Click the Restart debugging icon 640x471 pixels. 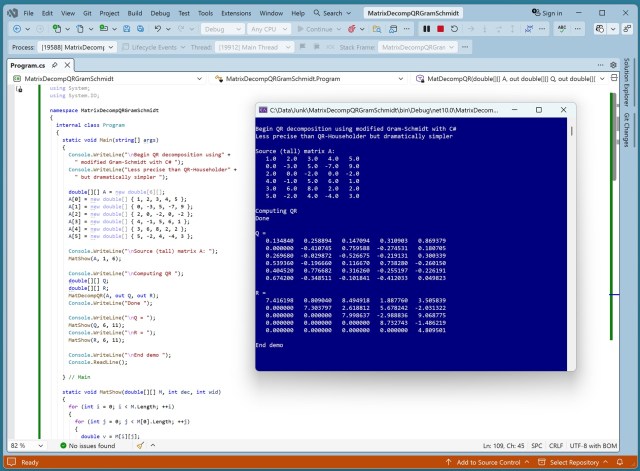454,29
